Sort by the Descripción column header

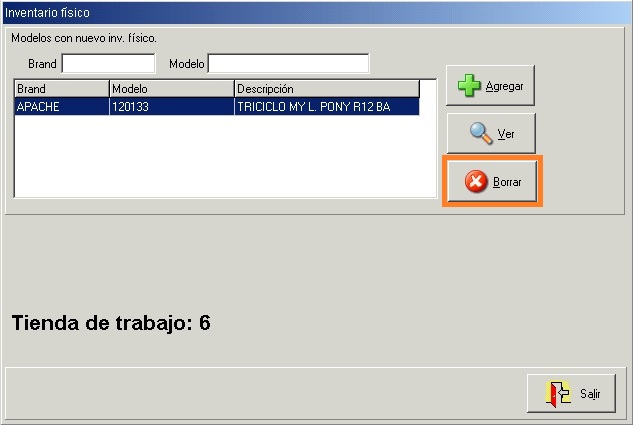tap(327, 89)
